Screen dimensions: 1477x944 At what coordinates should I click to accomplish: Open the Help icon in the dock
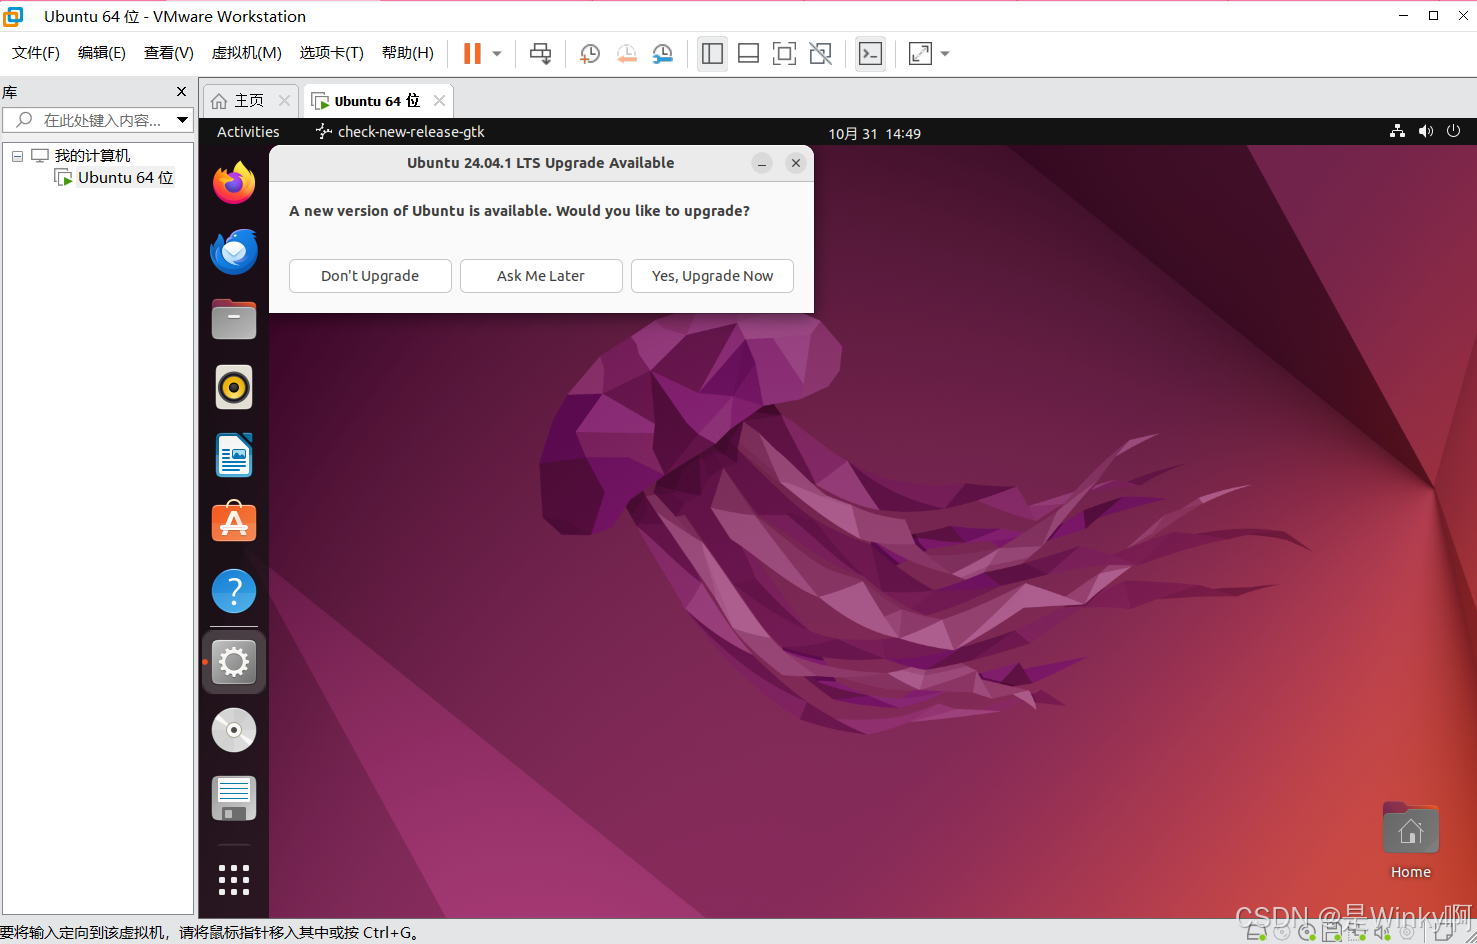click(234, 591)
